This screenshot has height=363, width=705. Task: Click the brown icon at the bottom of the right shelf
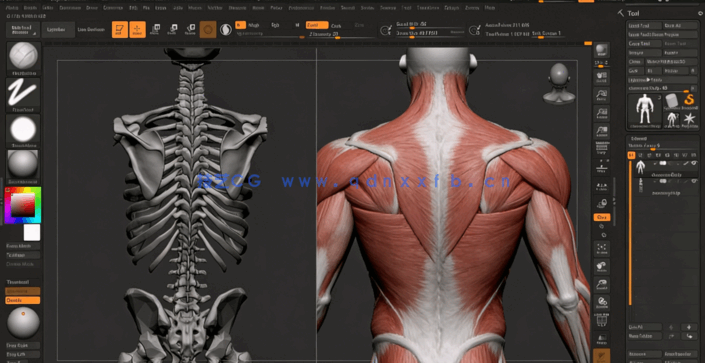click(x=602, y=355)
